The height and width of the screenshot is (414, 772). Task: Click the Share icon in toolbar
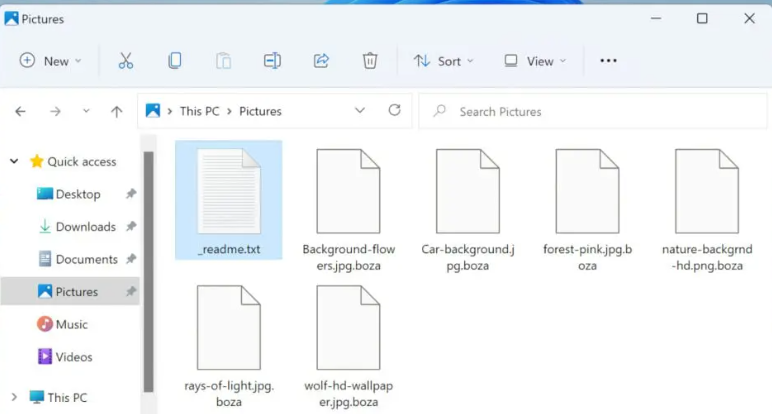tap(321, 61)
